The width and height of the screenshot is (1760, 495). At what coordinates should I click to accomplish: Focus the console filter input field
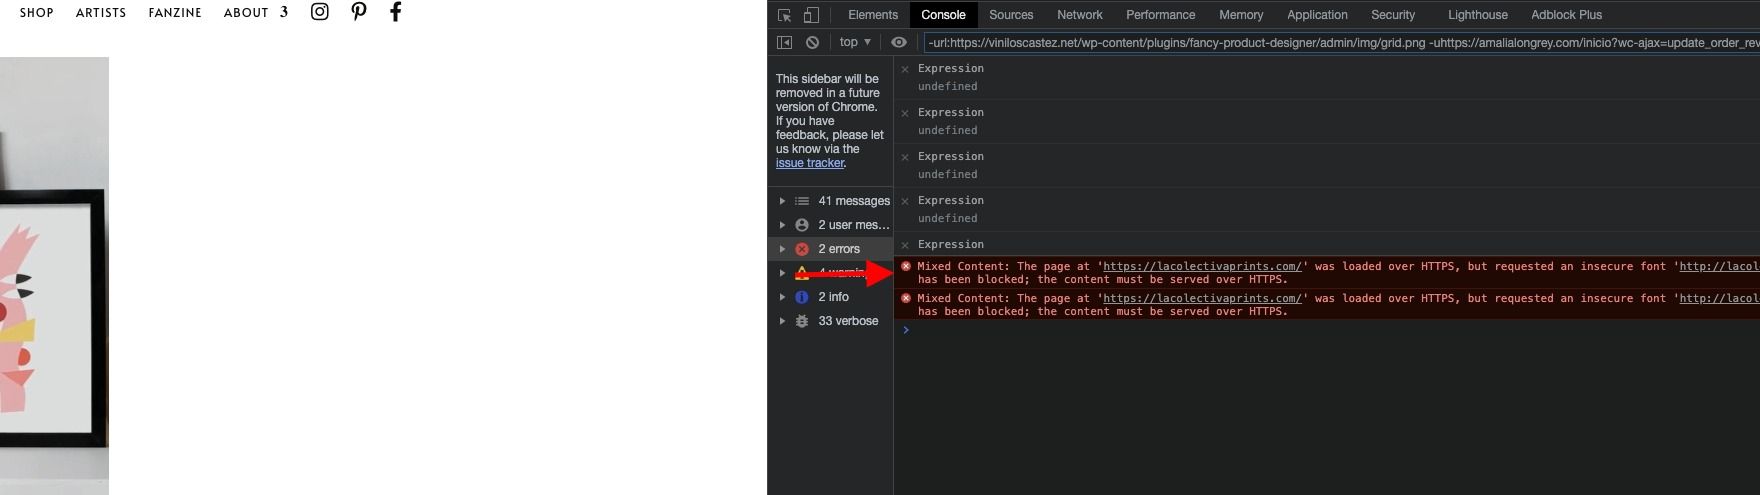click(x=1341, y=43)
